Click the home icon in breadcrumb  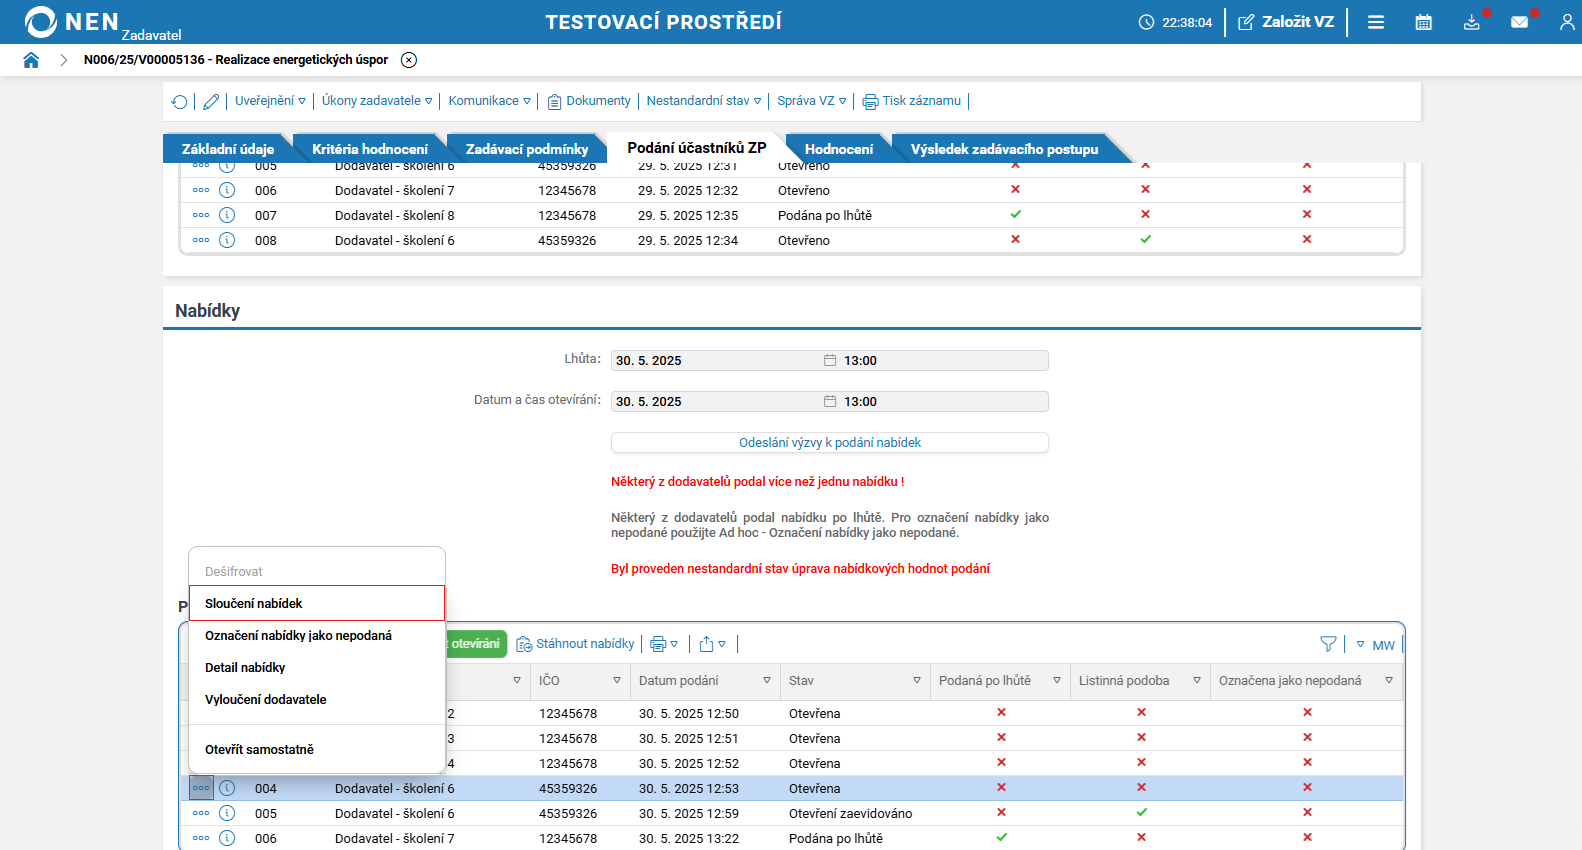(31, 60)
